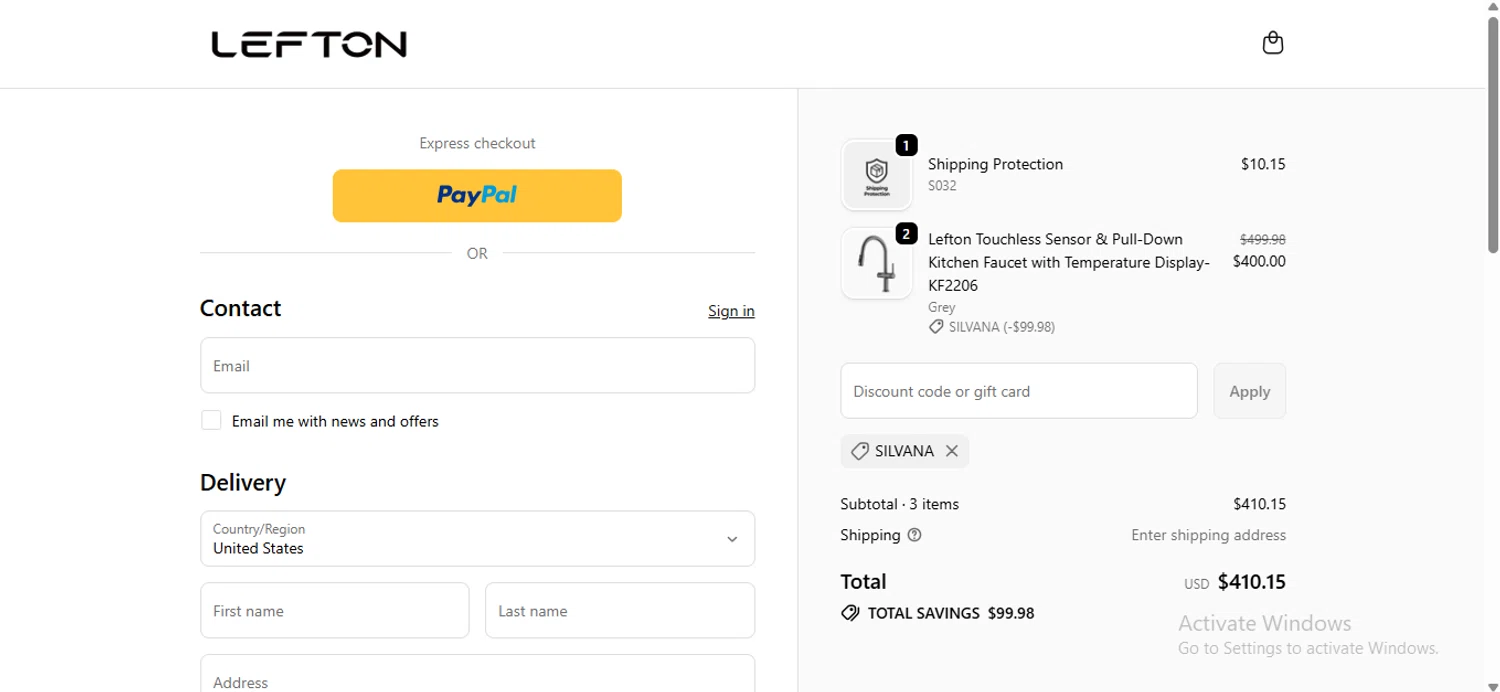The height and width of the screenshot is (692, 1500).
Task: Click the $10.15 Shipping Protection price
Action: point(1263,164)
